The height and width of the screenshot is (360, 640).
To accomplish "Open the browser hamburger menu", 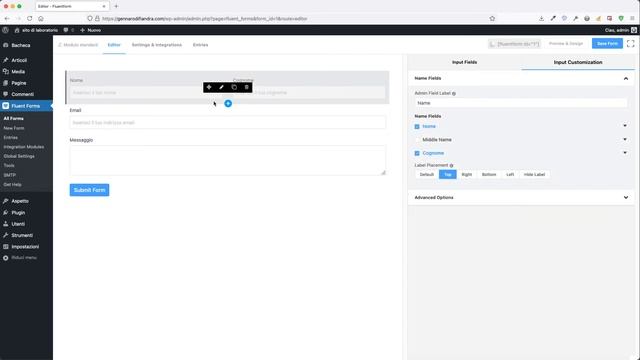I will point(632,18).
